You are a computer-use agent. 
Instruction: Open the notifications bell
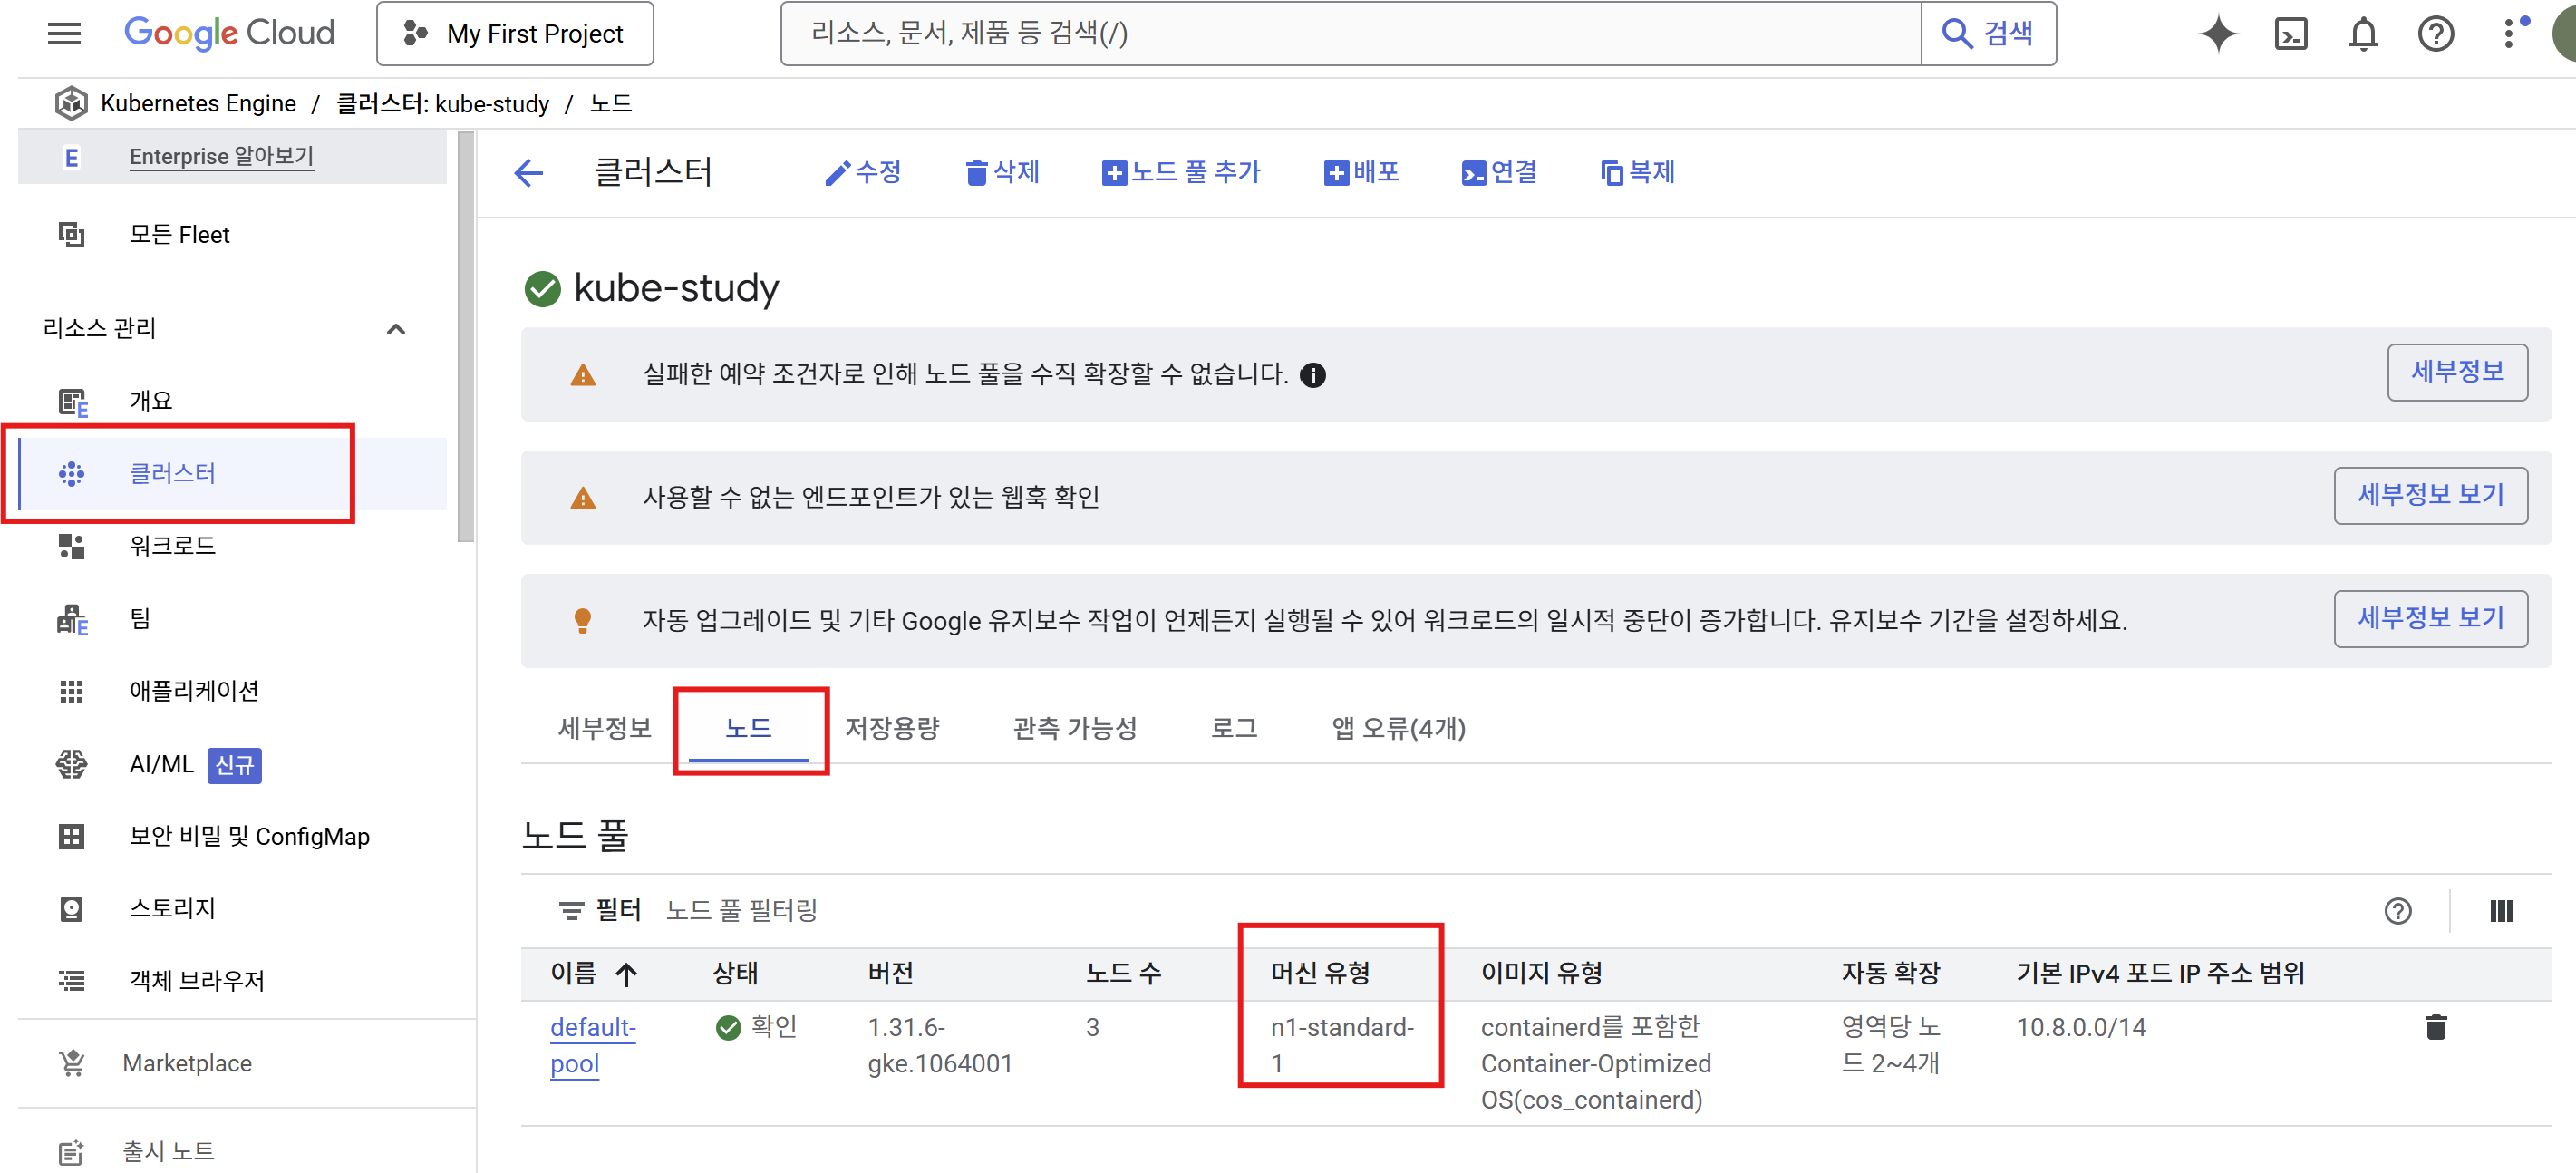click(x=2362, y=34)
